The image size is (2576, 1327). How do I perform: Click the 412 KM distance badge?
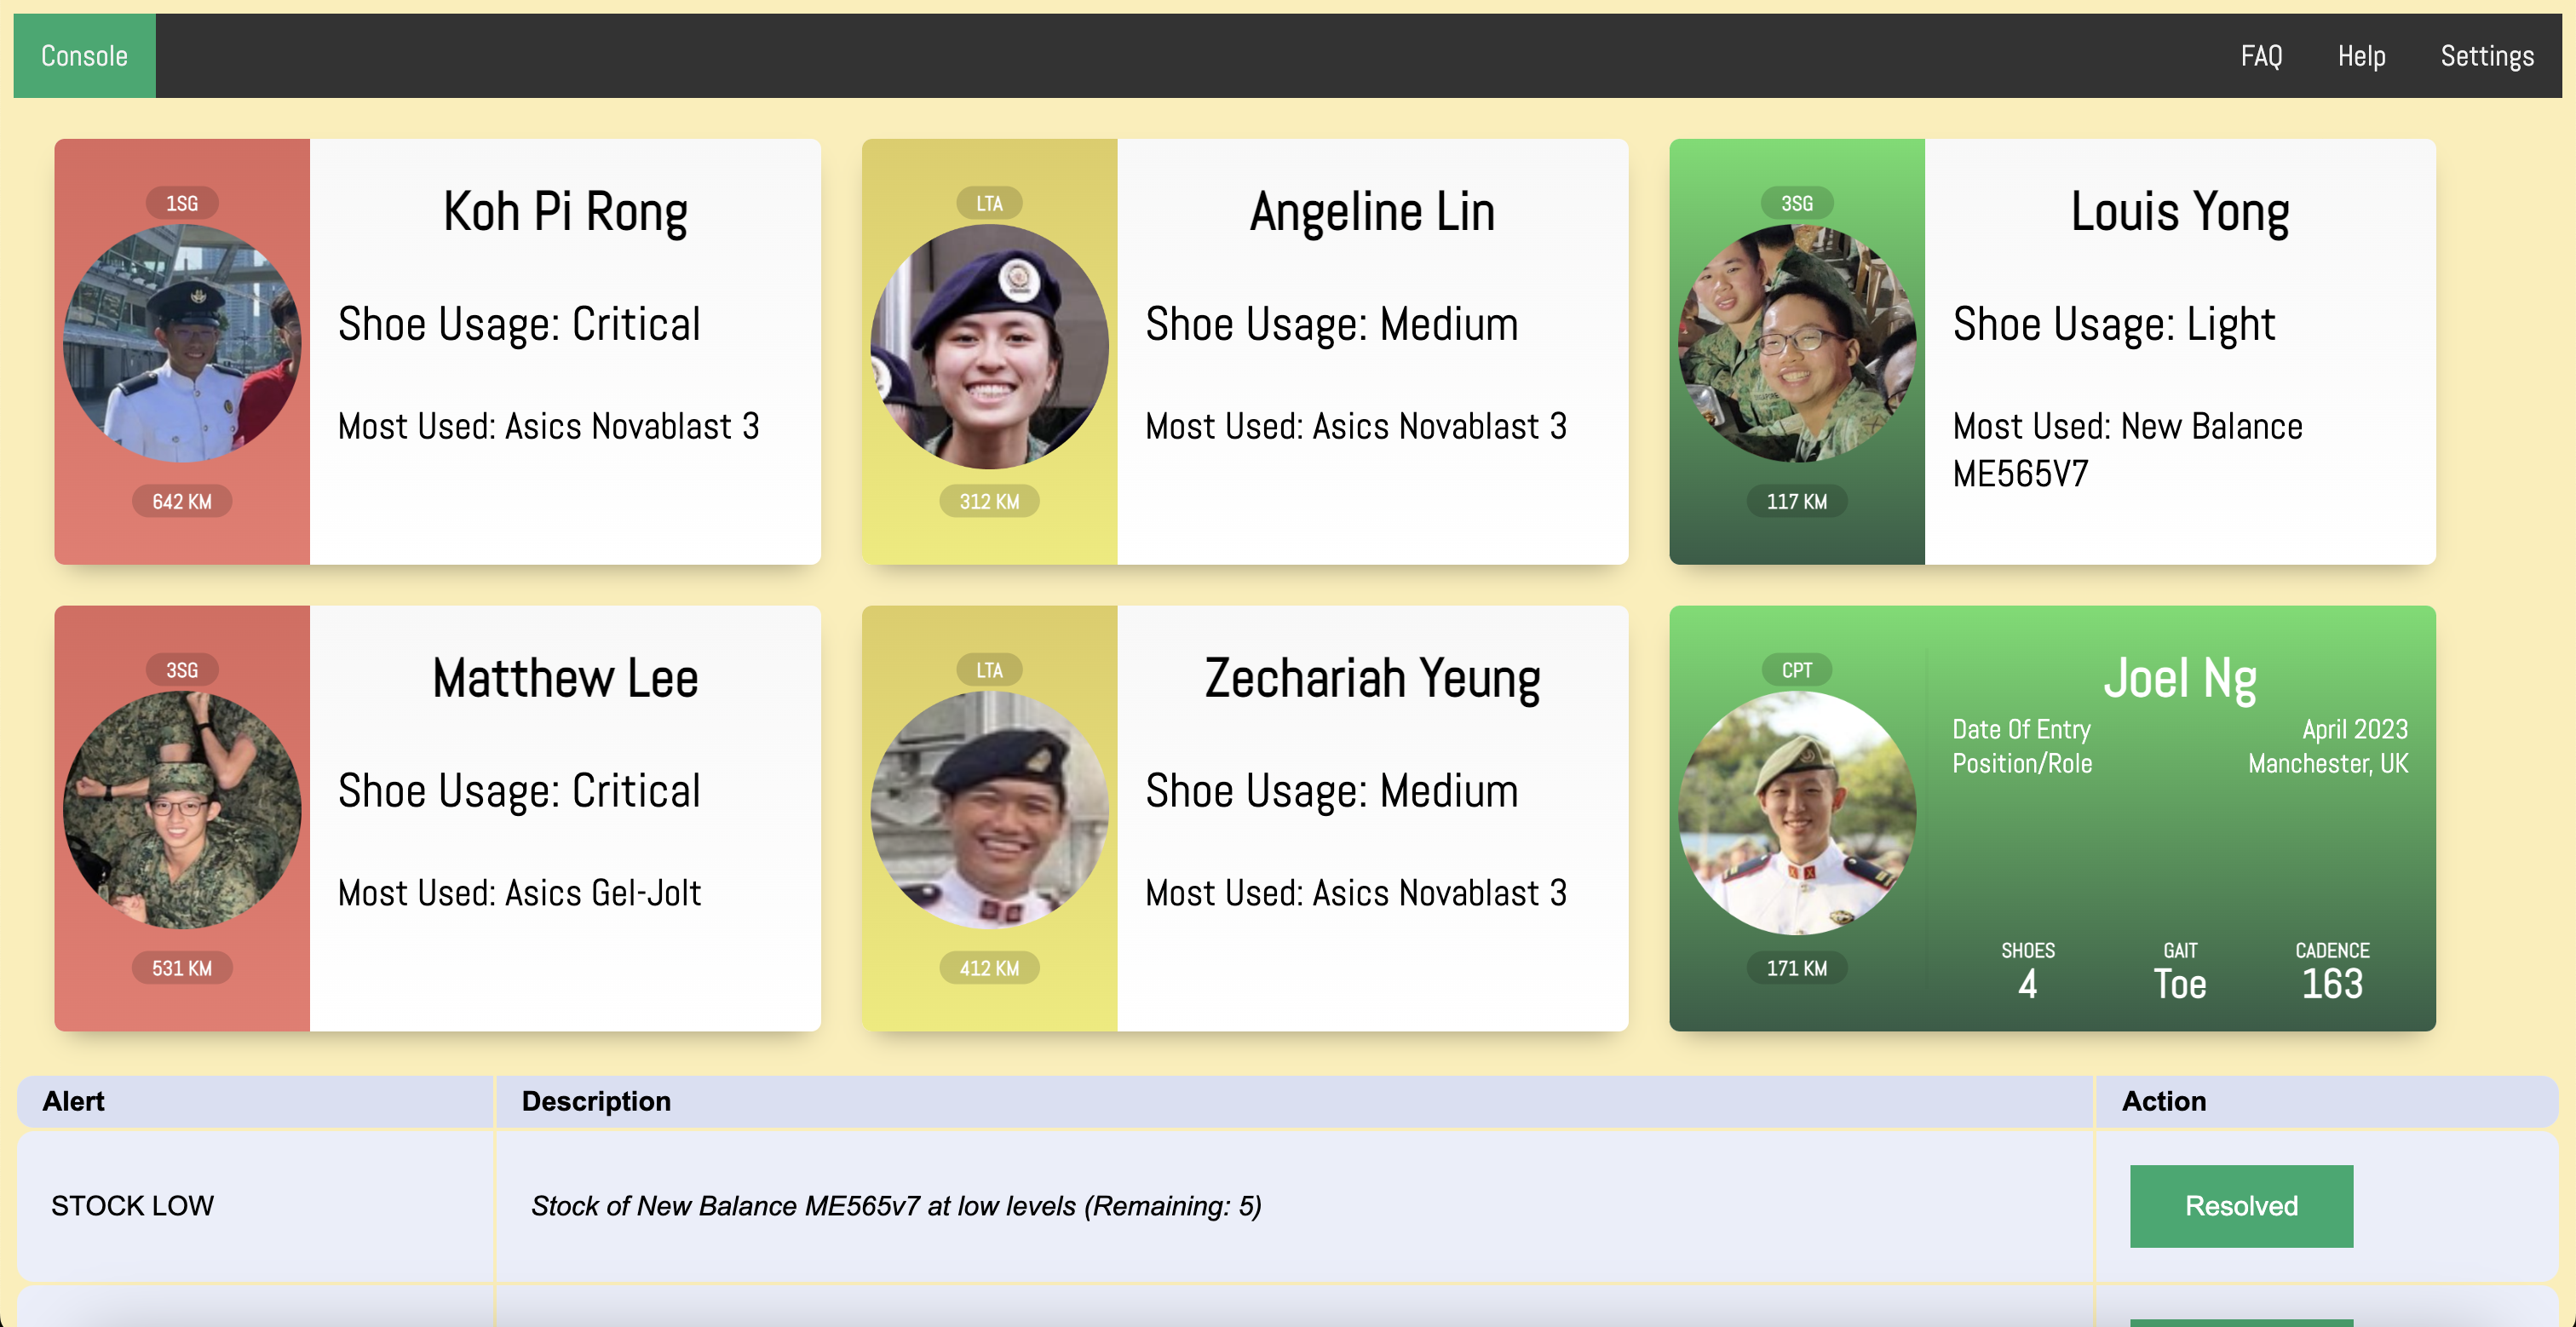tap(989, 968)
